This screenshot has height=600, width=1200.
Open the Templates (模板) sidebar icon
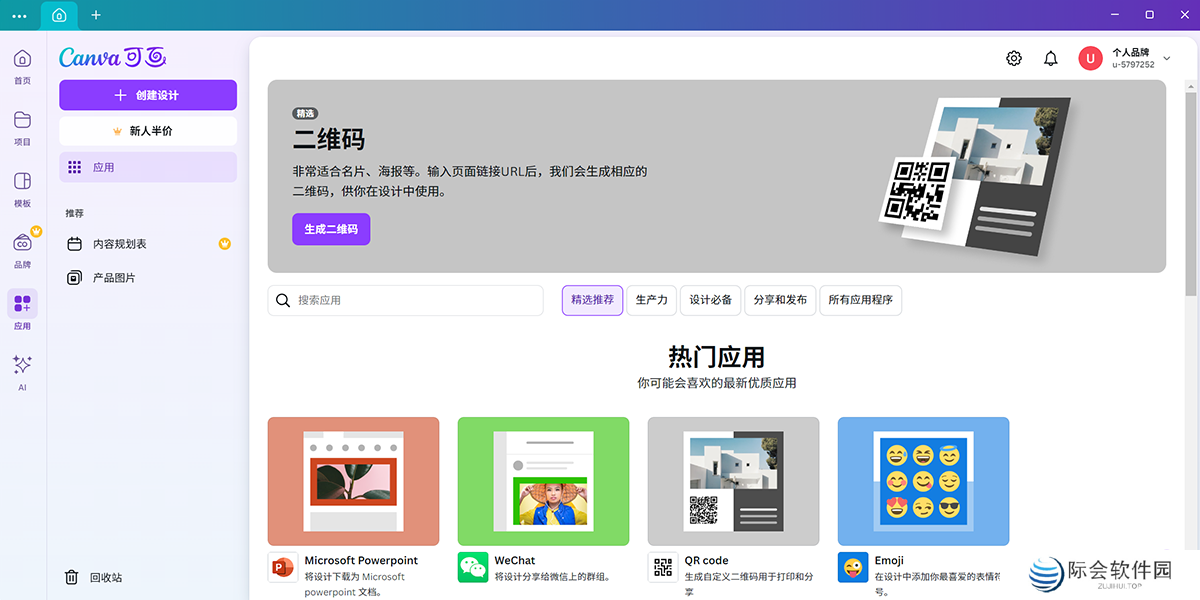[x=22, y=182]
